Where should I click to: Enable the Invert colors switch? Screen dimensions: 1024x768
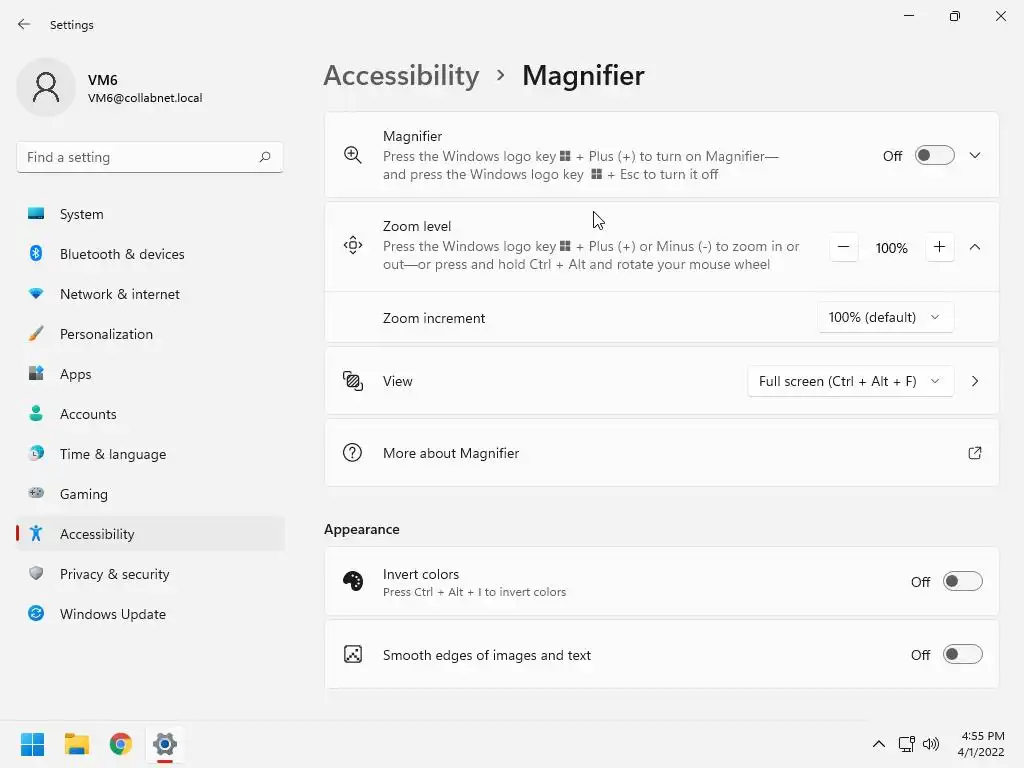[962, 582]
